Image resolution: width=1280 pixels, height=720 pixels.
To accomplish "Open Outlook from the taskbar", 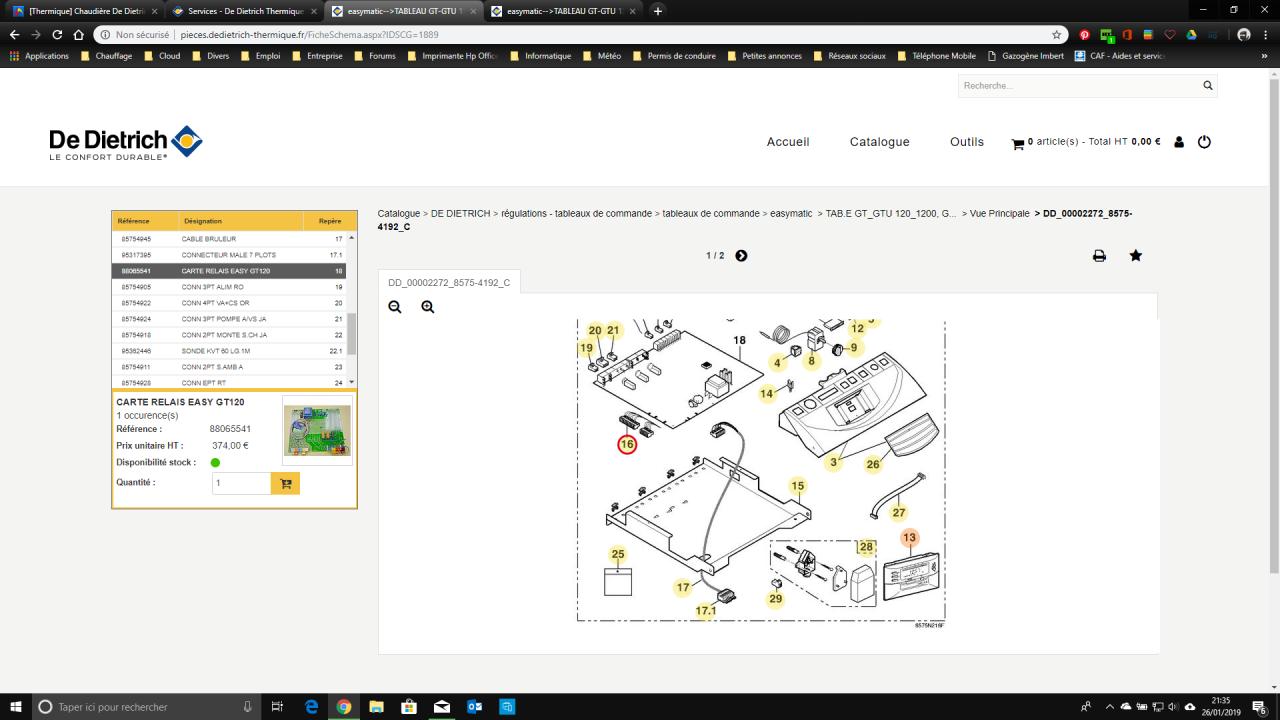I will pyautogui.click(x=474, y=707).
